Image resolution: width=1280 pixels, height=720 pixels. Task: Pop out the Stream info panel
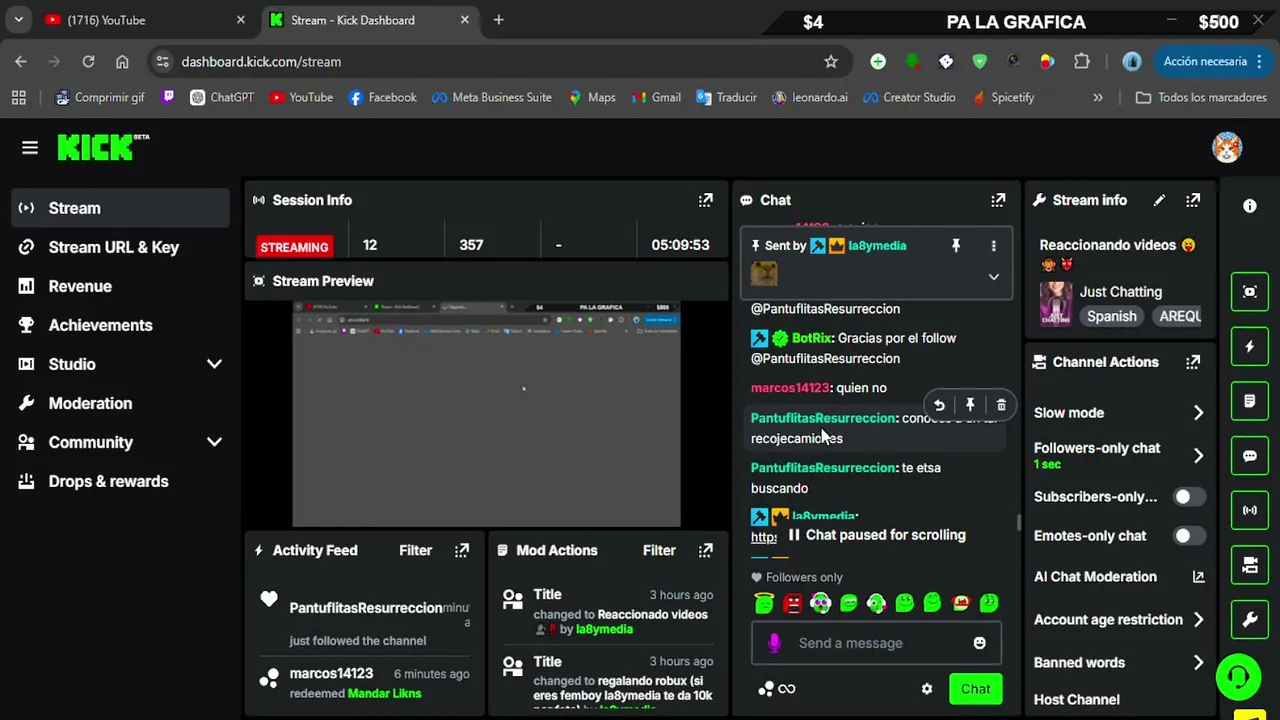[1193, 200]
